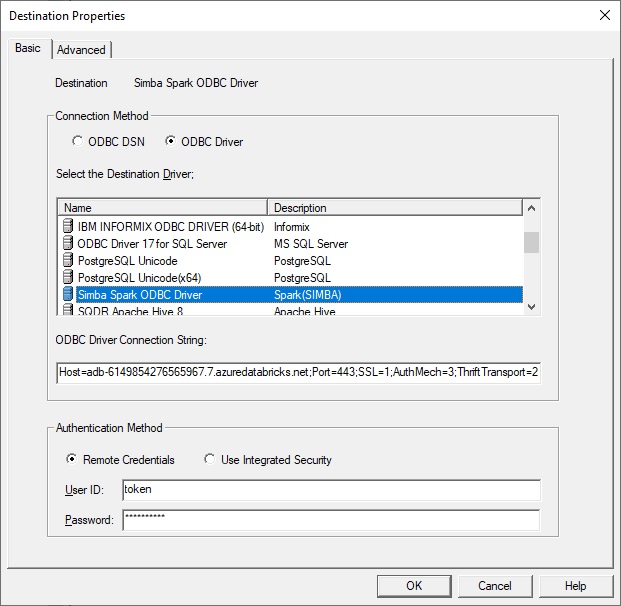Viewport: 621px width, 606px height.
Task: Click the IBM INFORMIX driver database icon
Action: click(x=68, y=227)
